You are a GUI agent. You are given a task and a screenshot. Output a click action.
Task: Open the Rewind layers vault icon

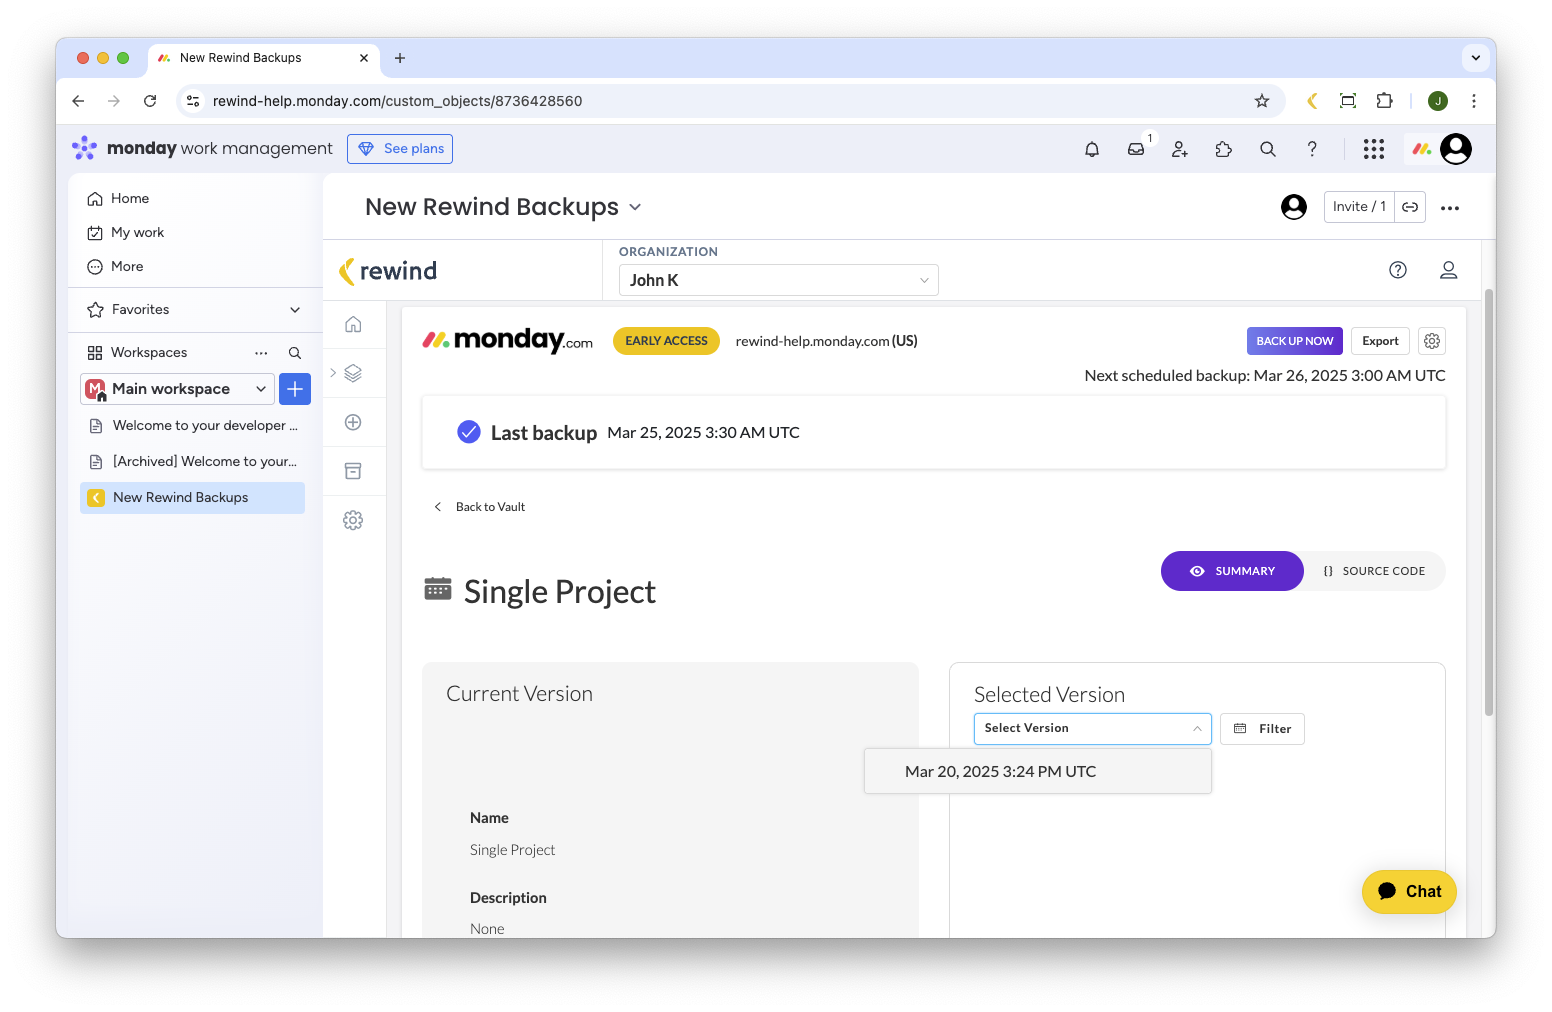353,373
